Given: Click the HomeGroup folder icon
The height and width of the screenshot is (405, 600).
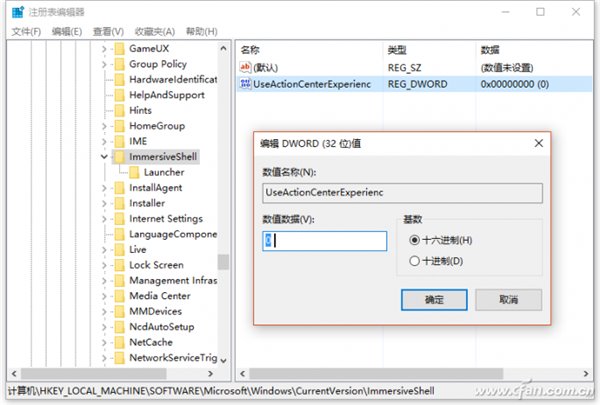Looking at the screenshot, I should pos(120,126).
